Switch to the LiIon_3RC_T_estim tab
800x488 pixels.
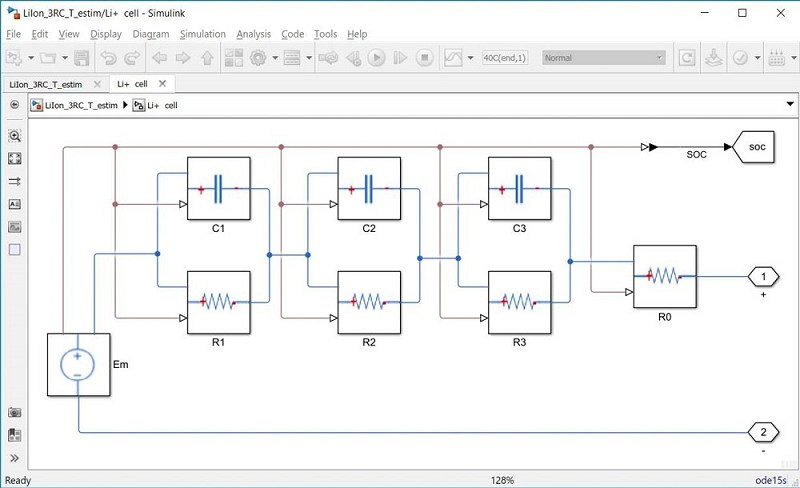pos(47,84)
